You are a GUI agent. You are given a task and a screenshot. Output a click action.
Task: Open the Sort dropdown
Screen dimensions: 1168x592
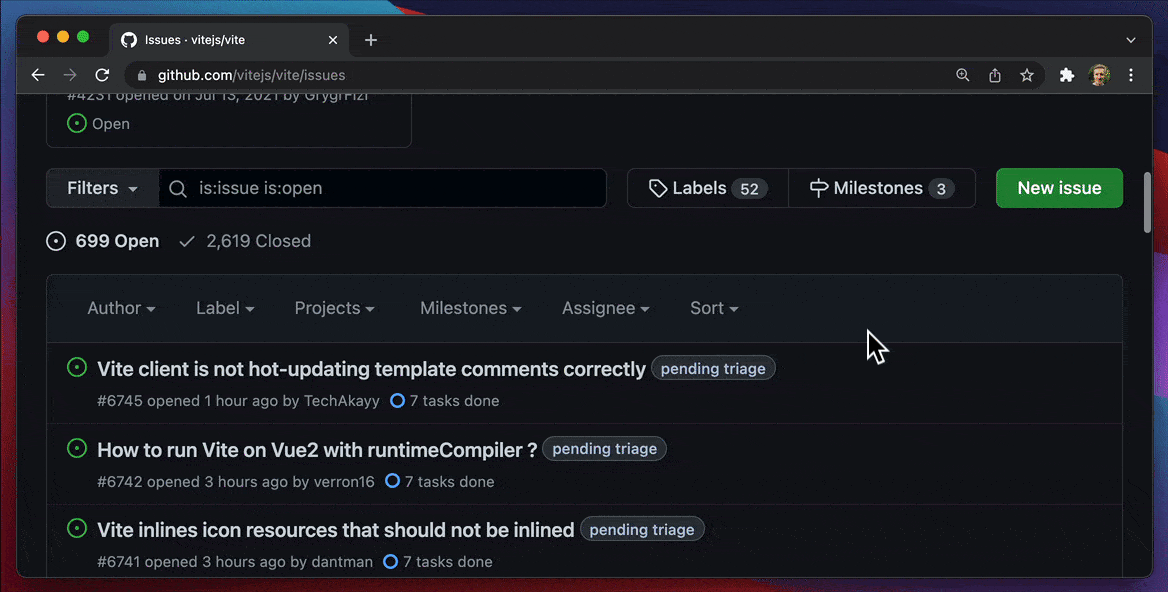[713, 308]
